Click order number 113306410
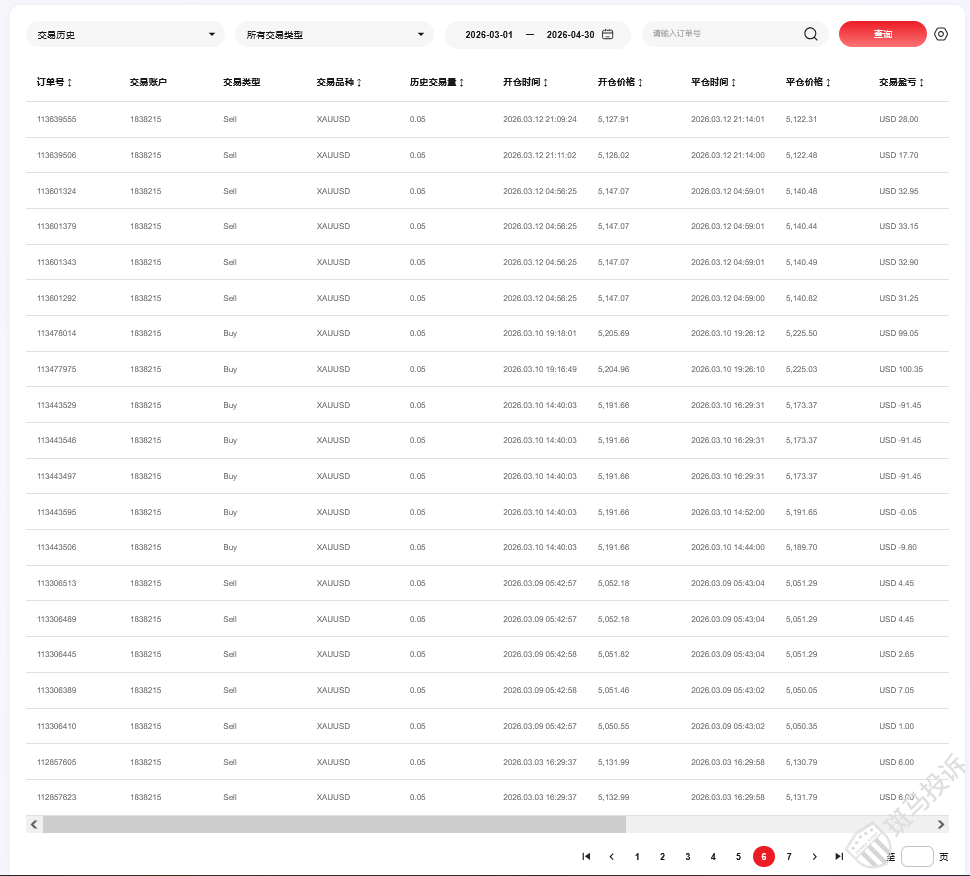The width and height of the screenshot is (970, 876). coord(56,726)
